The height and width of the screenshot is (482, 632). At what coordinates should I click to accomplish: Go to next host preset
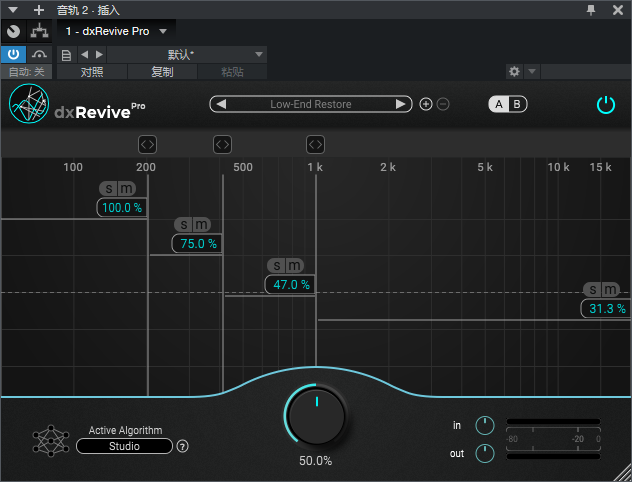click(99, 54)
